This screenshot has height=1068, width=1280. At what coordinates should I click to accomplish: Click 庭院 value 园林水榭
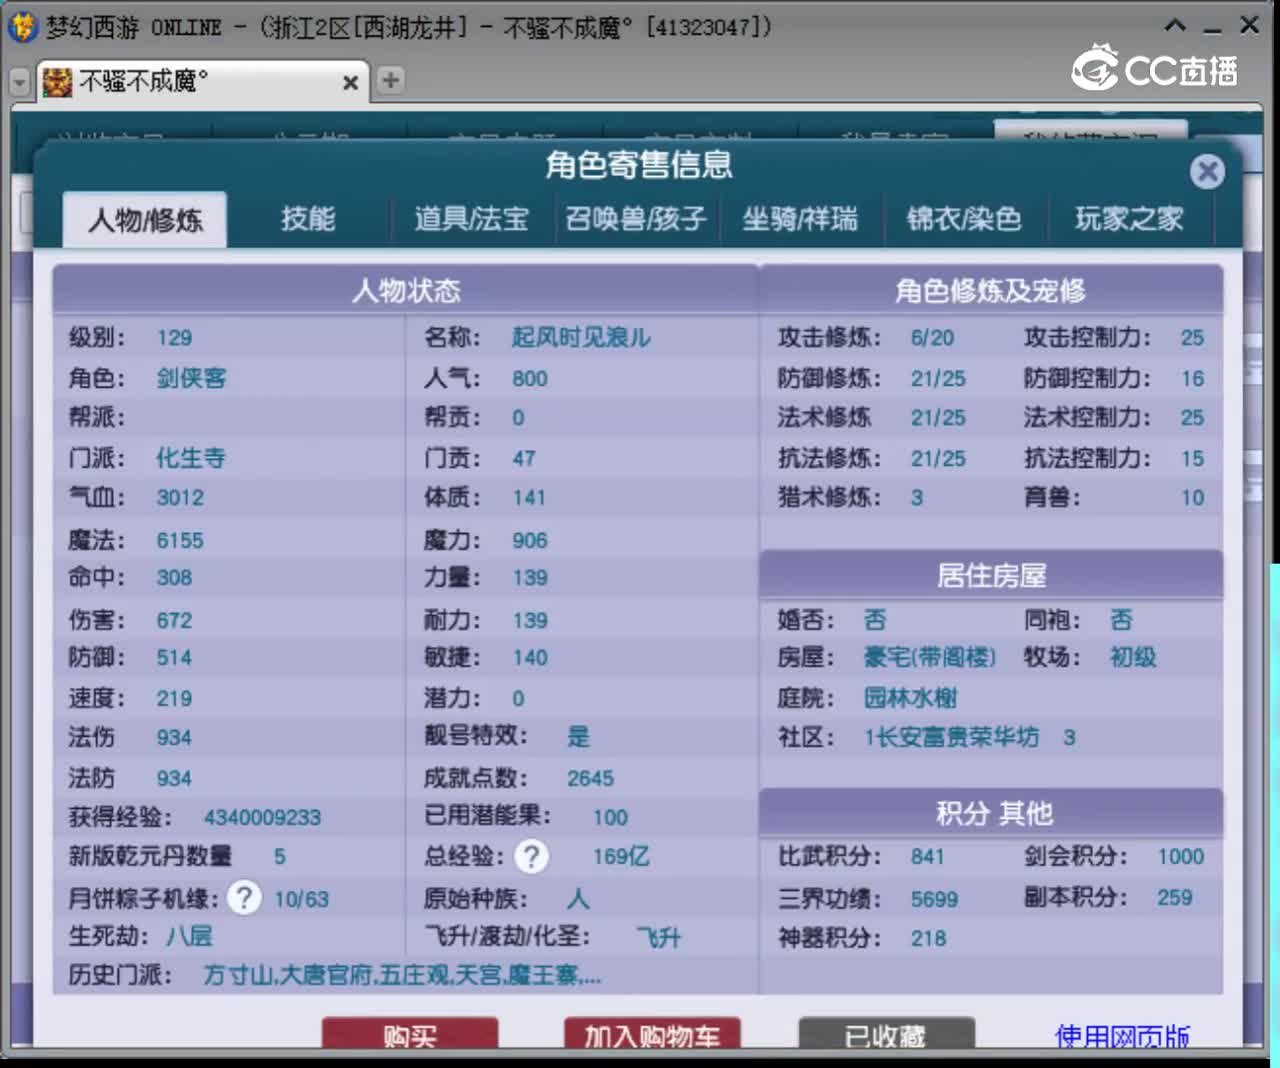tap(910, 698)
